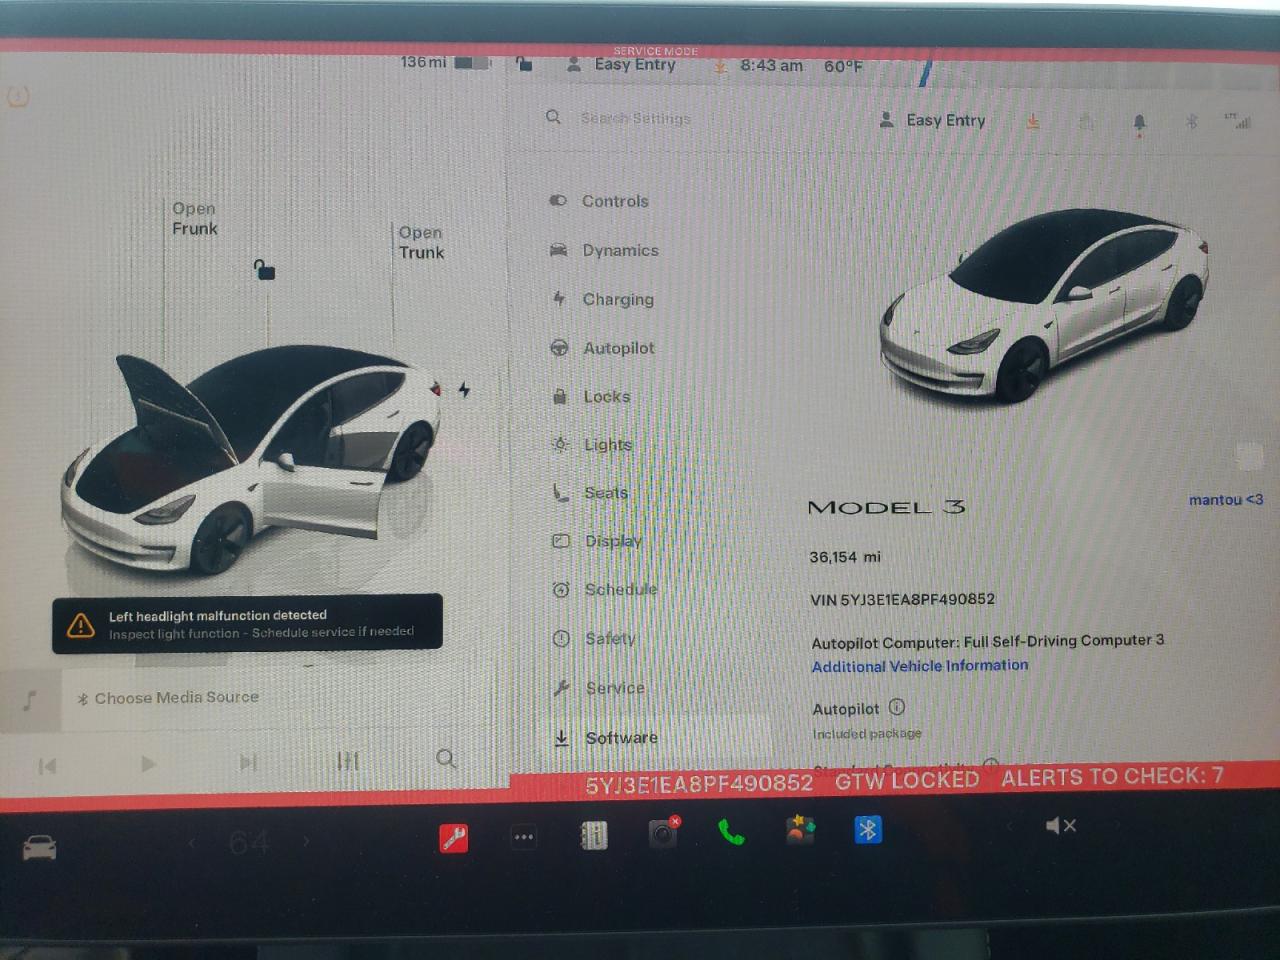Tap the Left headlight malfunction alert banner
The width and height of the screenshot is (1280, 960).
tap(247, 623)
